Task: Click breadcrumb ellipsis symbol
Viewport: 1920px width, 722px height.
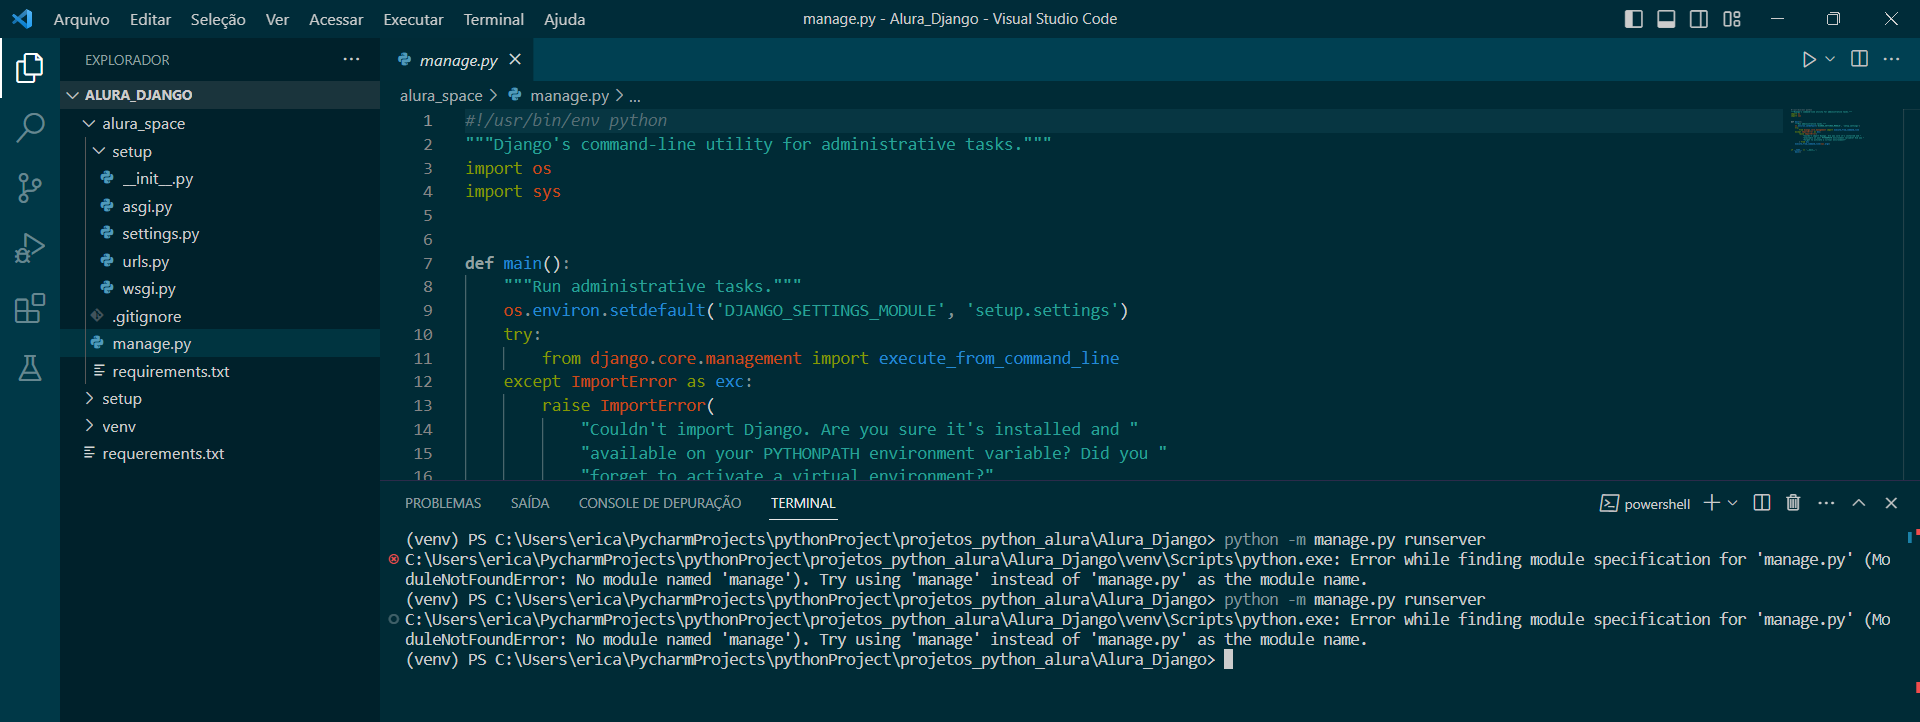Action: [634, 96]
